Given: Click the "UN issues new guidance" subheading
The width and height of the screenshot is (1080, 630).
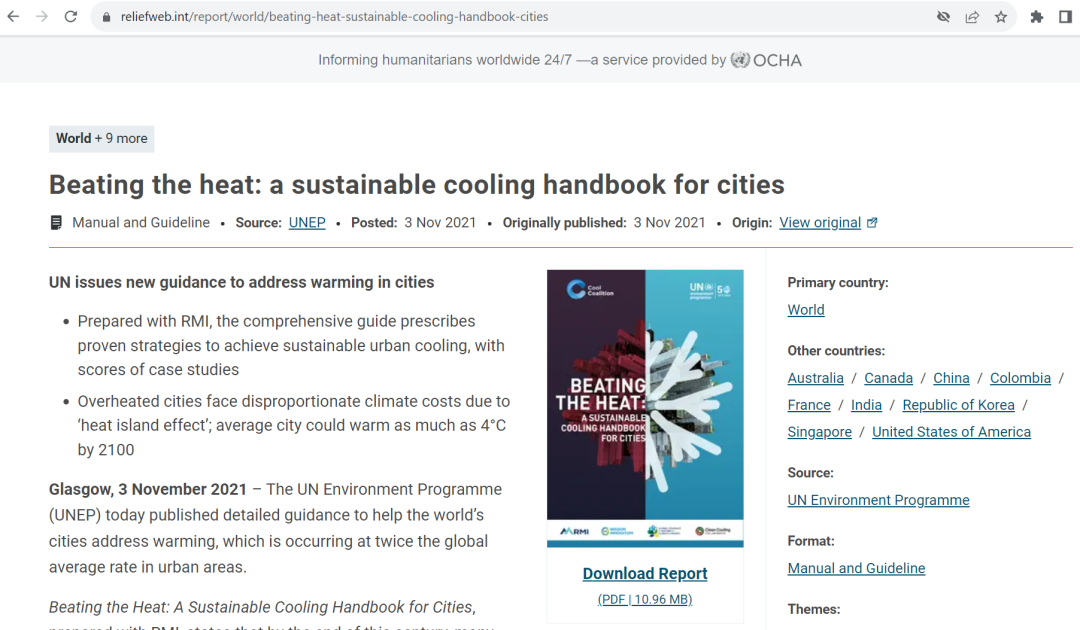Looking at the screenshot, I should [x=241, y=282].
